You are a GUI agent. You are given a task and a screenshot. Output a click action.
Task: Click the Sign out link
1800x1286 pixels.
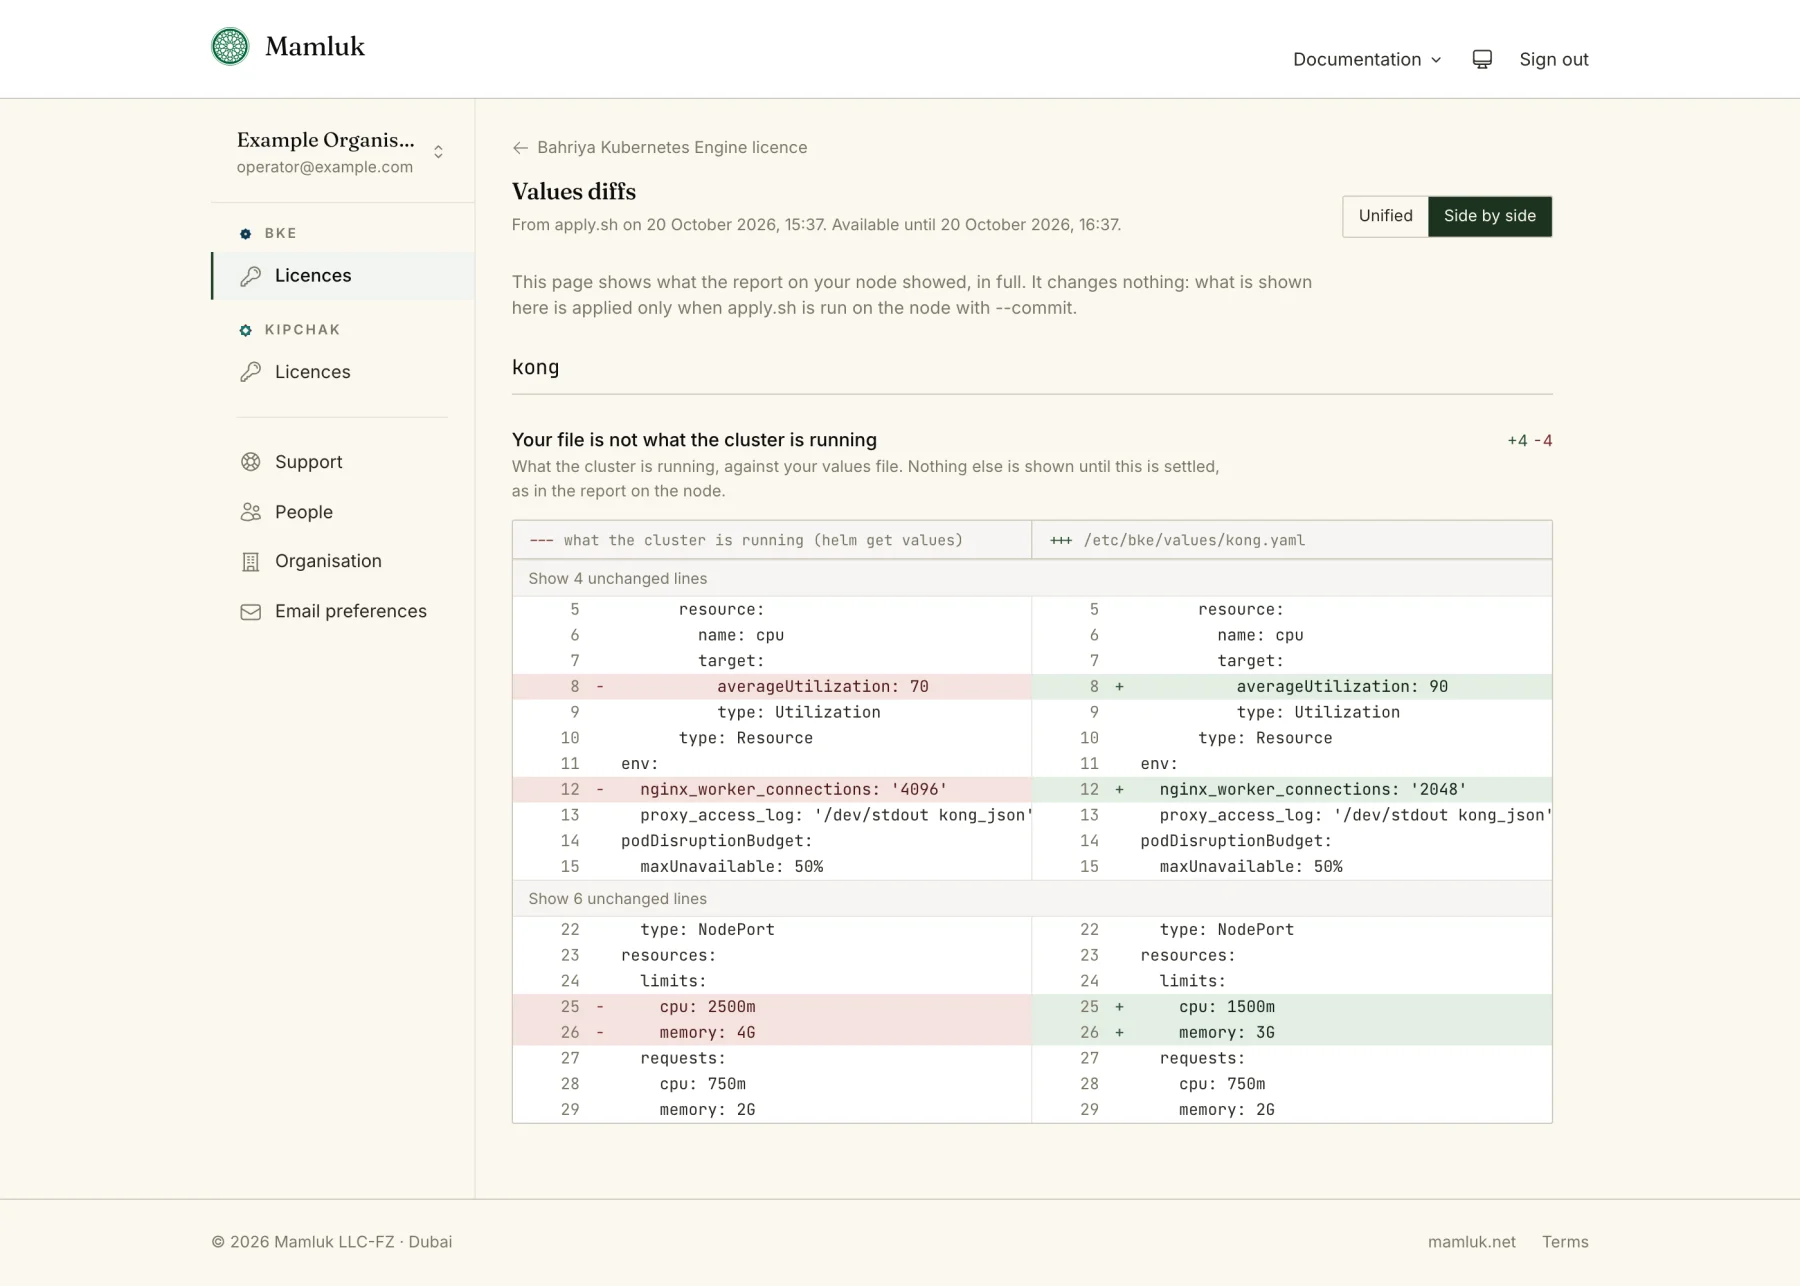[x=1554, y=59]
